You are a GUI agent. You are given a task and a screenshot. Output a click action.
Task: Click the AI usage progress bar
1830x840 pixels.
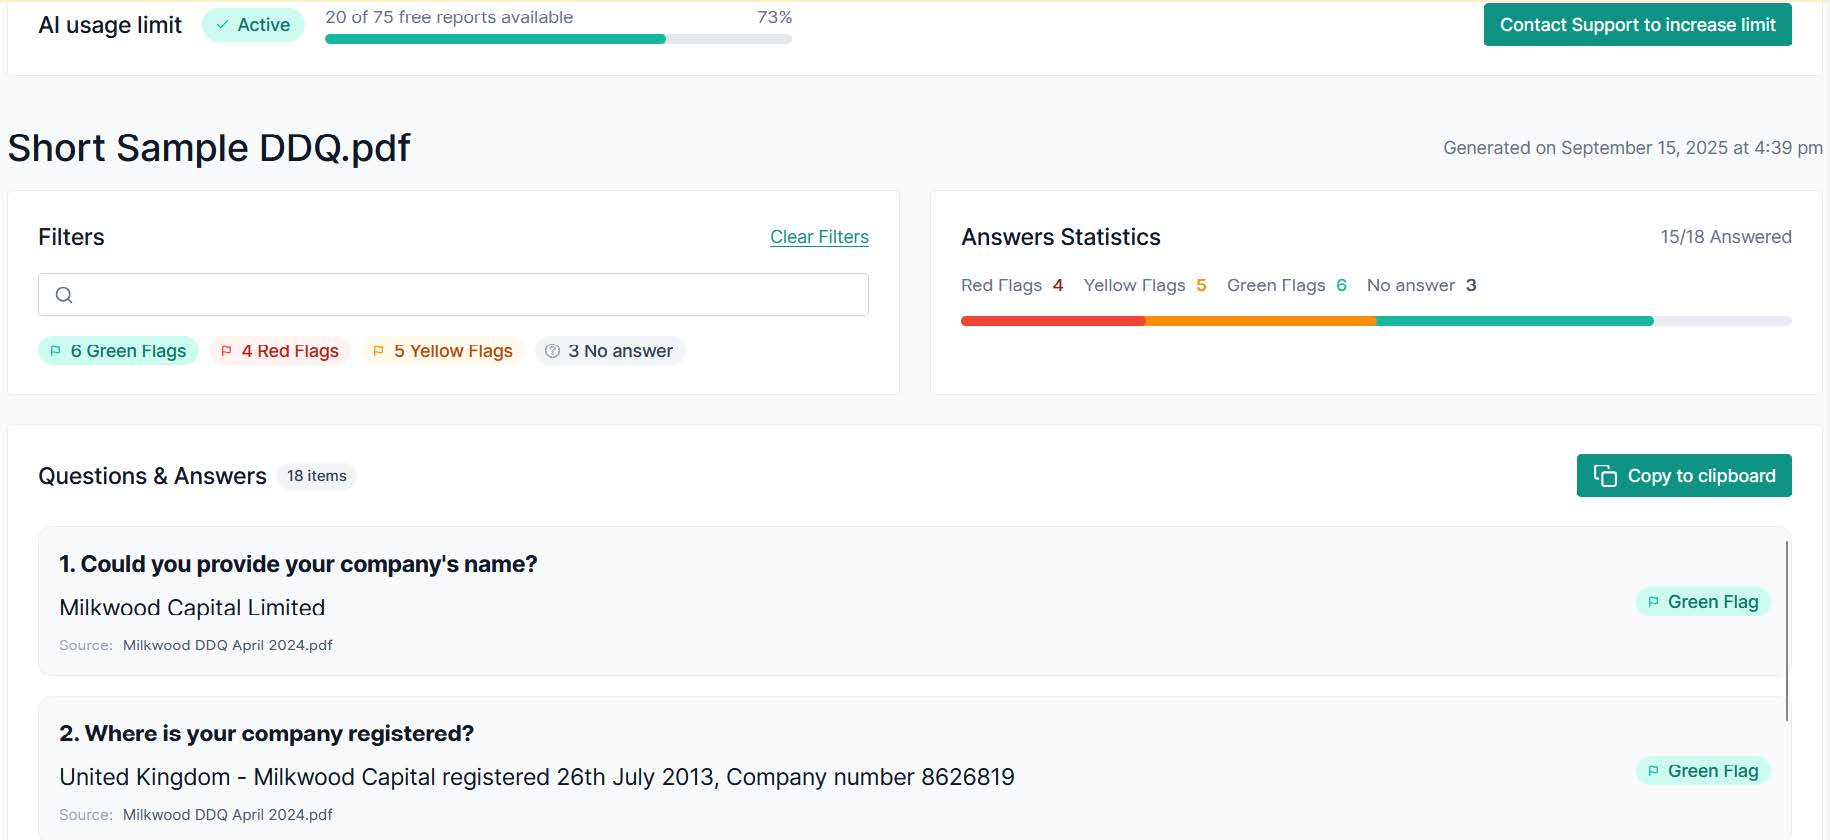[558, 39]
